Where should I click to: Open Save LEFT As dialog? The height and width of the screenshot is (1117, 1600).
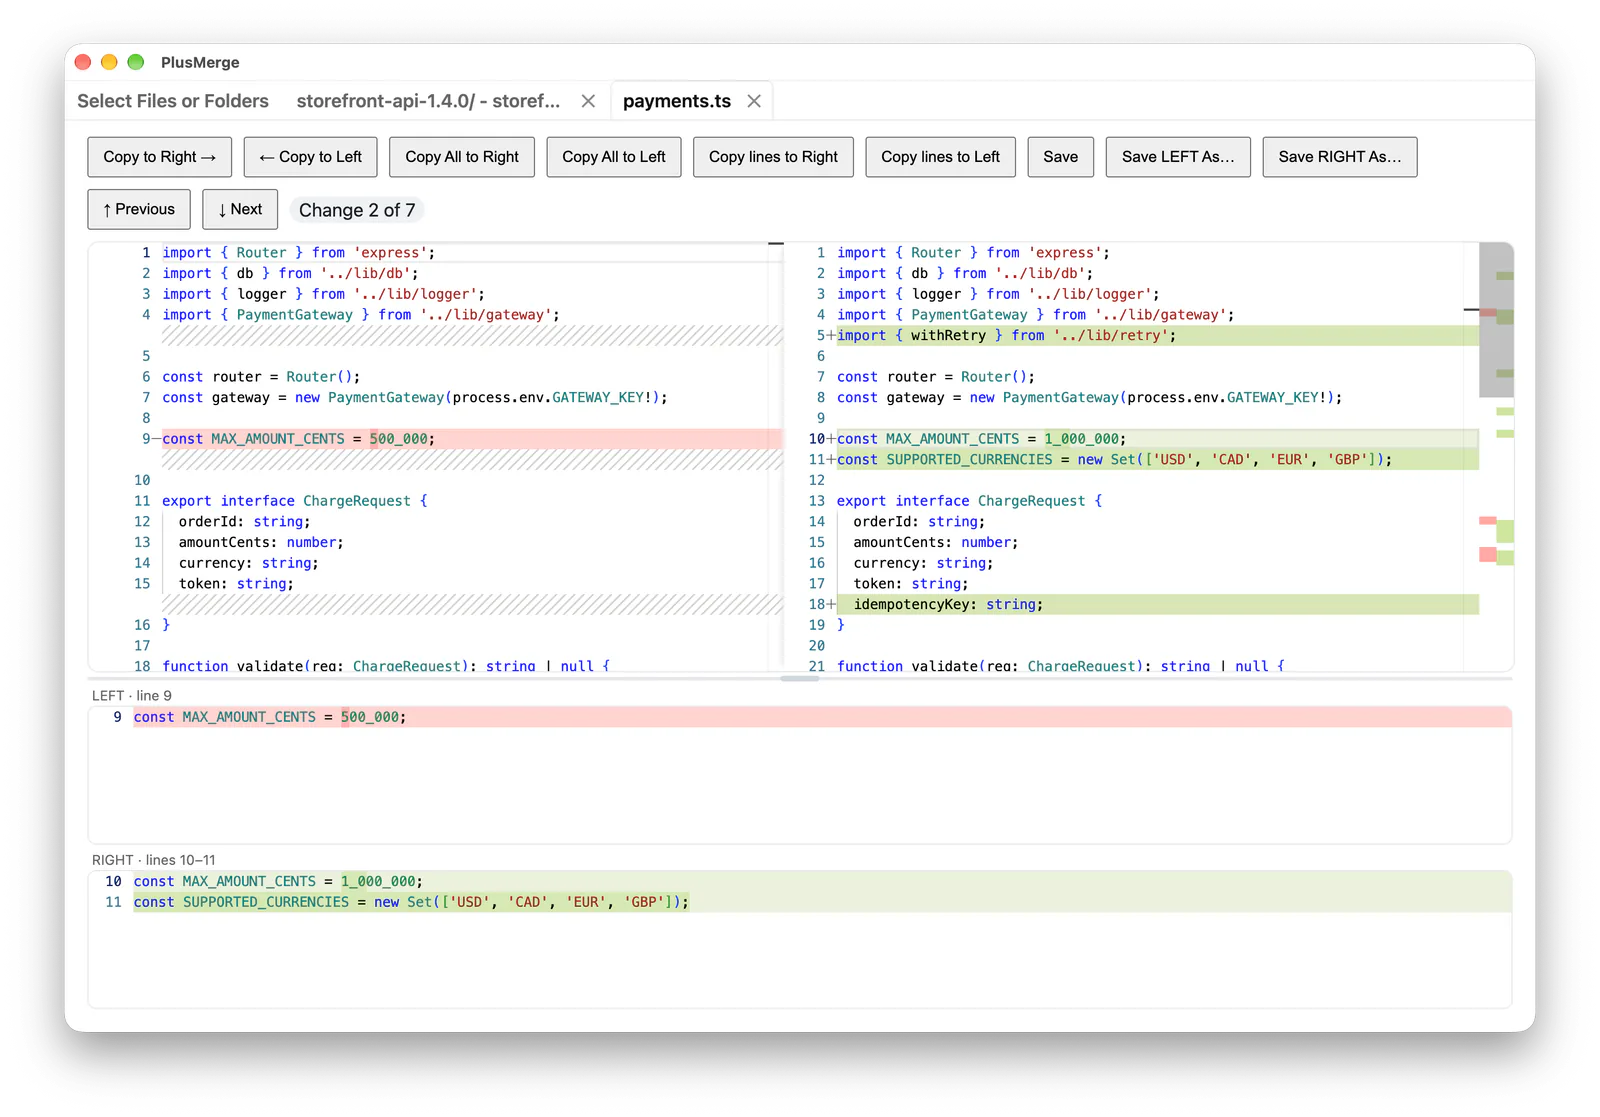[x=1178, y=157]
